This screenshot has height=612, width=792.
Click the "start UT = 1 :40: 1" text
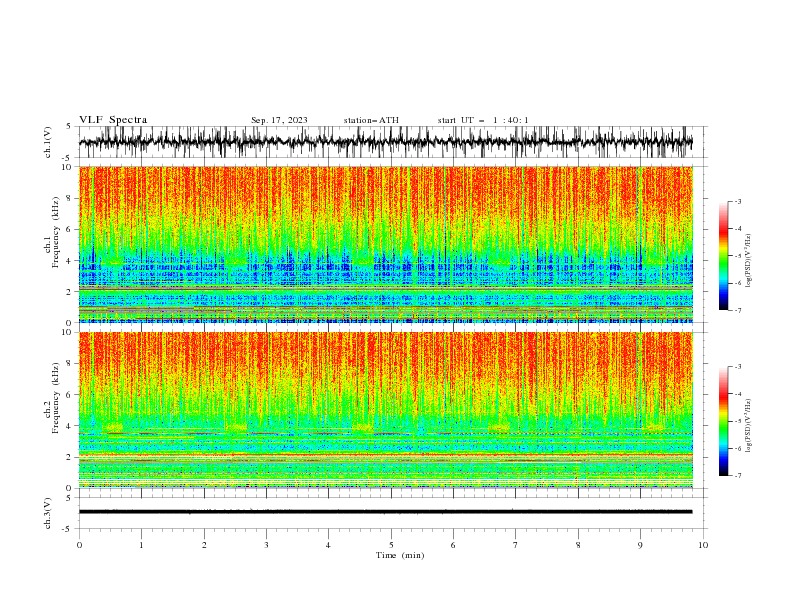pyautogui.click(x=483, y=120)
